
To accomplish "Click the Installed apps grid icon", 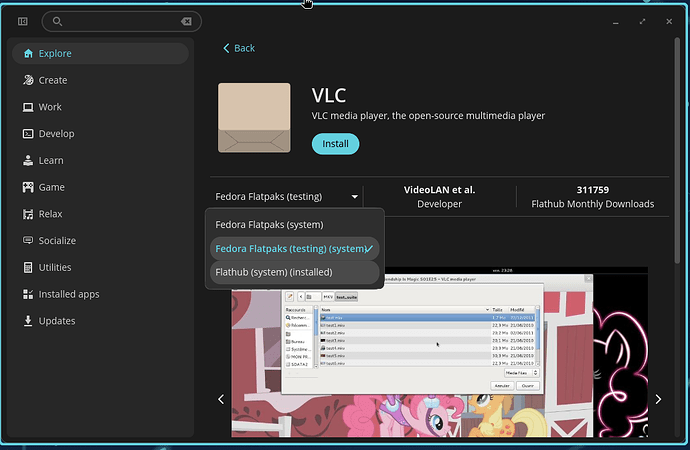I will [x=28, y=294].
